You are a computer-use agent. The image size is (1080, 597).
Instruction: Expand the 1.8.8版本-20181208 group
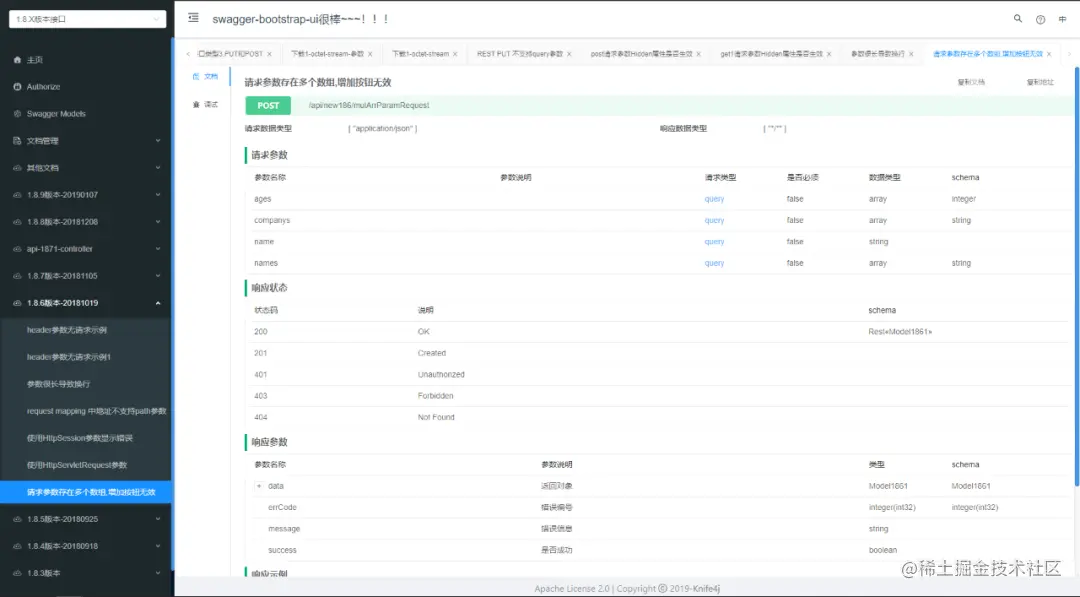pyautogui.click(x=86, y=222)
